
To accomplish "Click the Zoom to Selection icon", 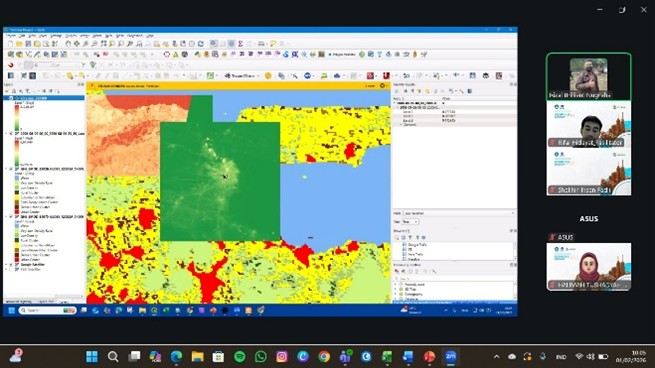I will coord(112,43).
